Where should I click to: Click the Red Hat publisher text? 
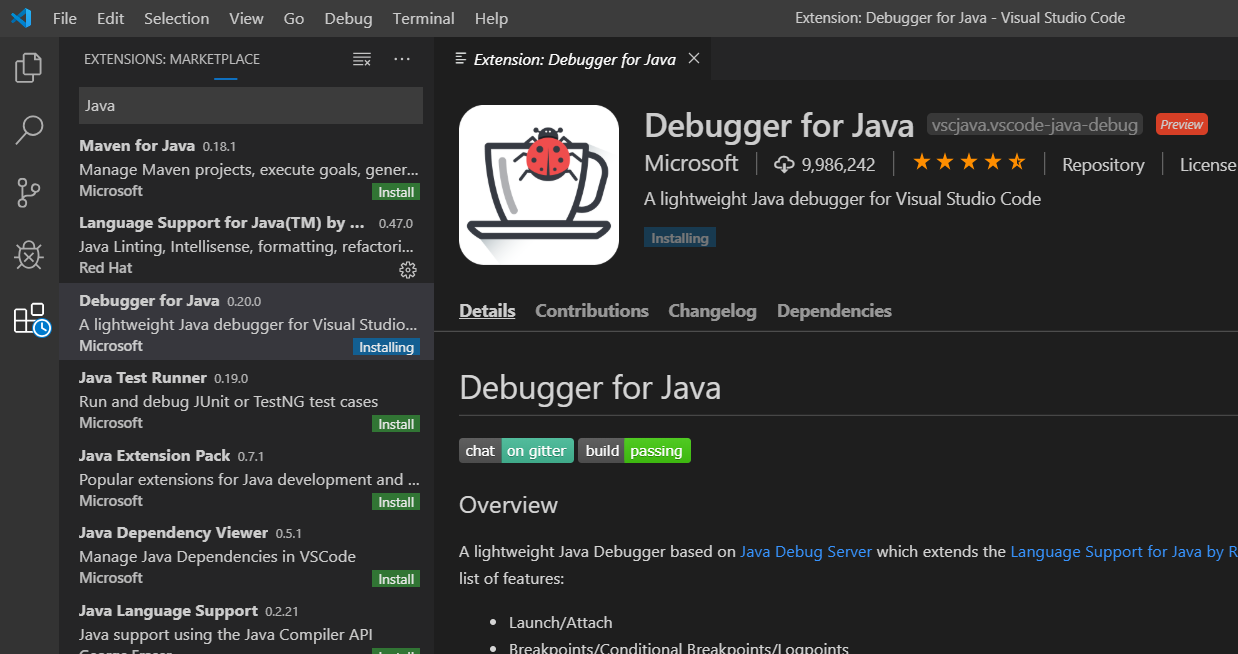(106, 268)
